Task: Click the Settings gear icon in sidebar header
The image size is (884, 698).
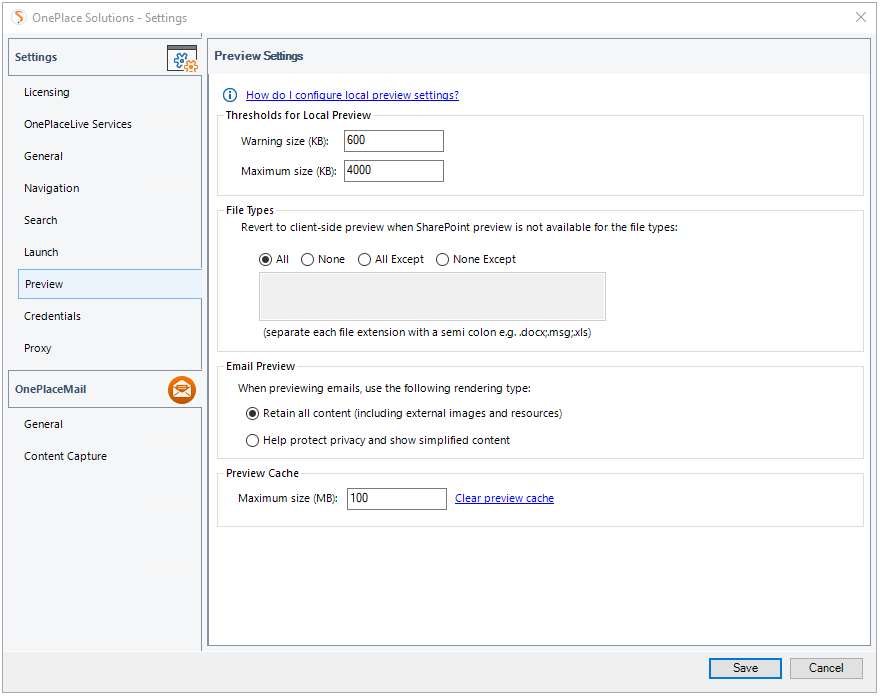Action: 182,58
